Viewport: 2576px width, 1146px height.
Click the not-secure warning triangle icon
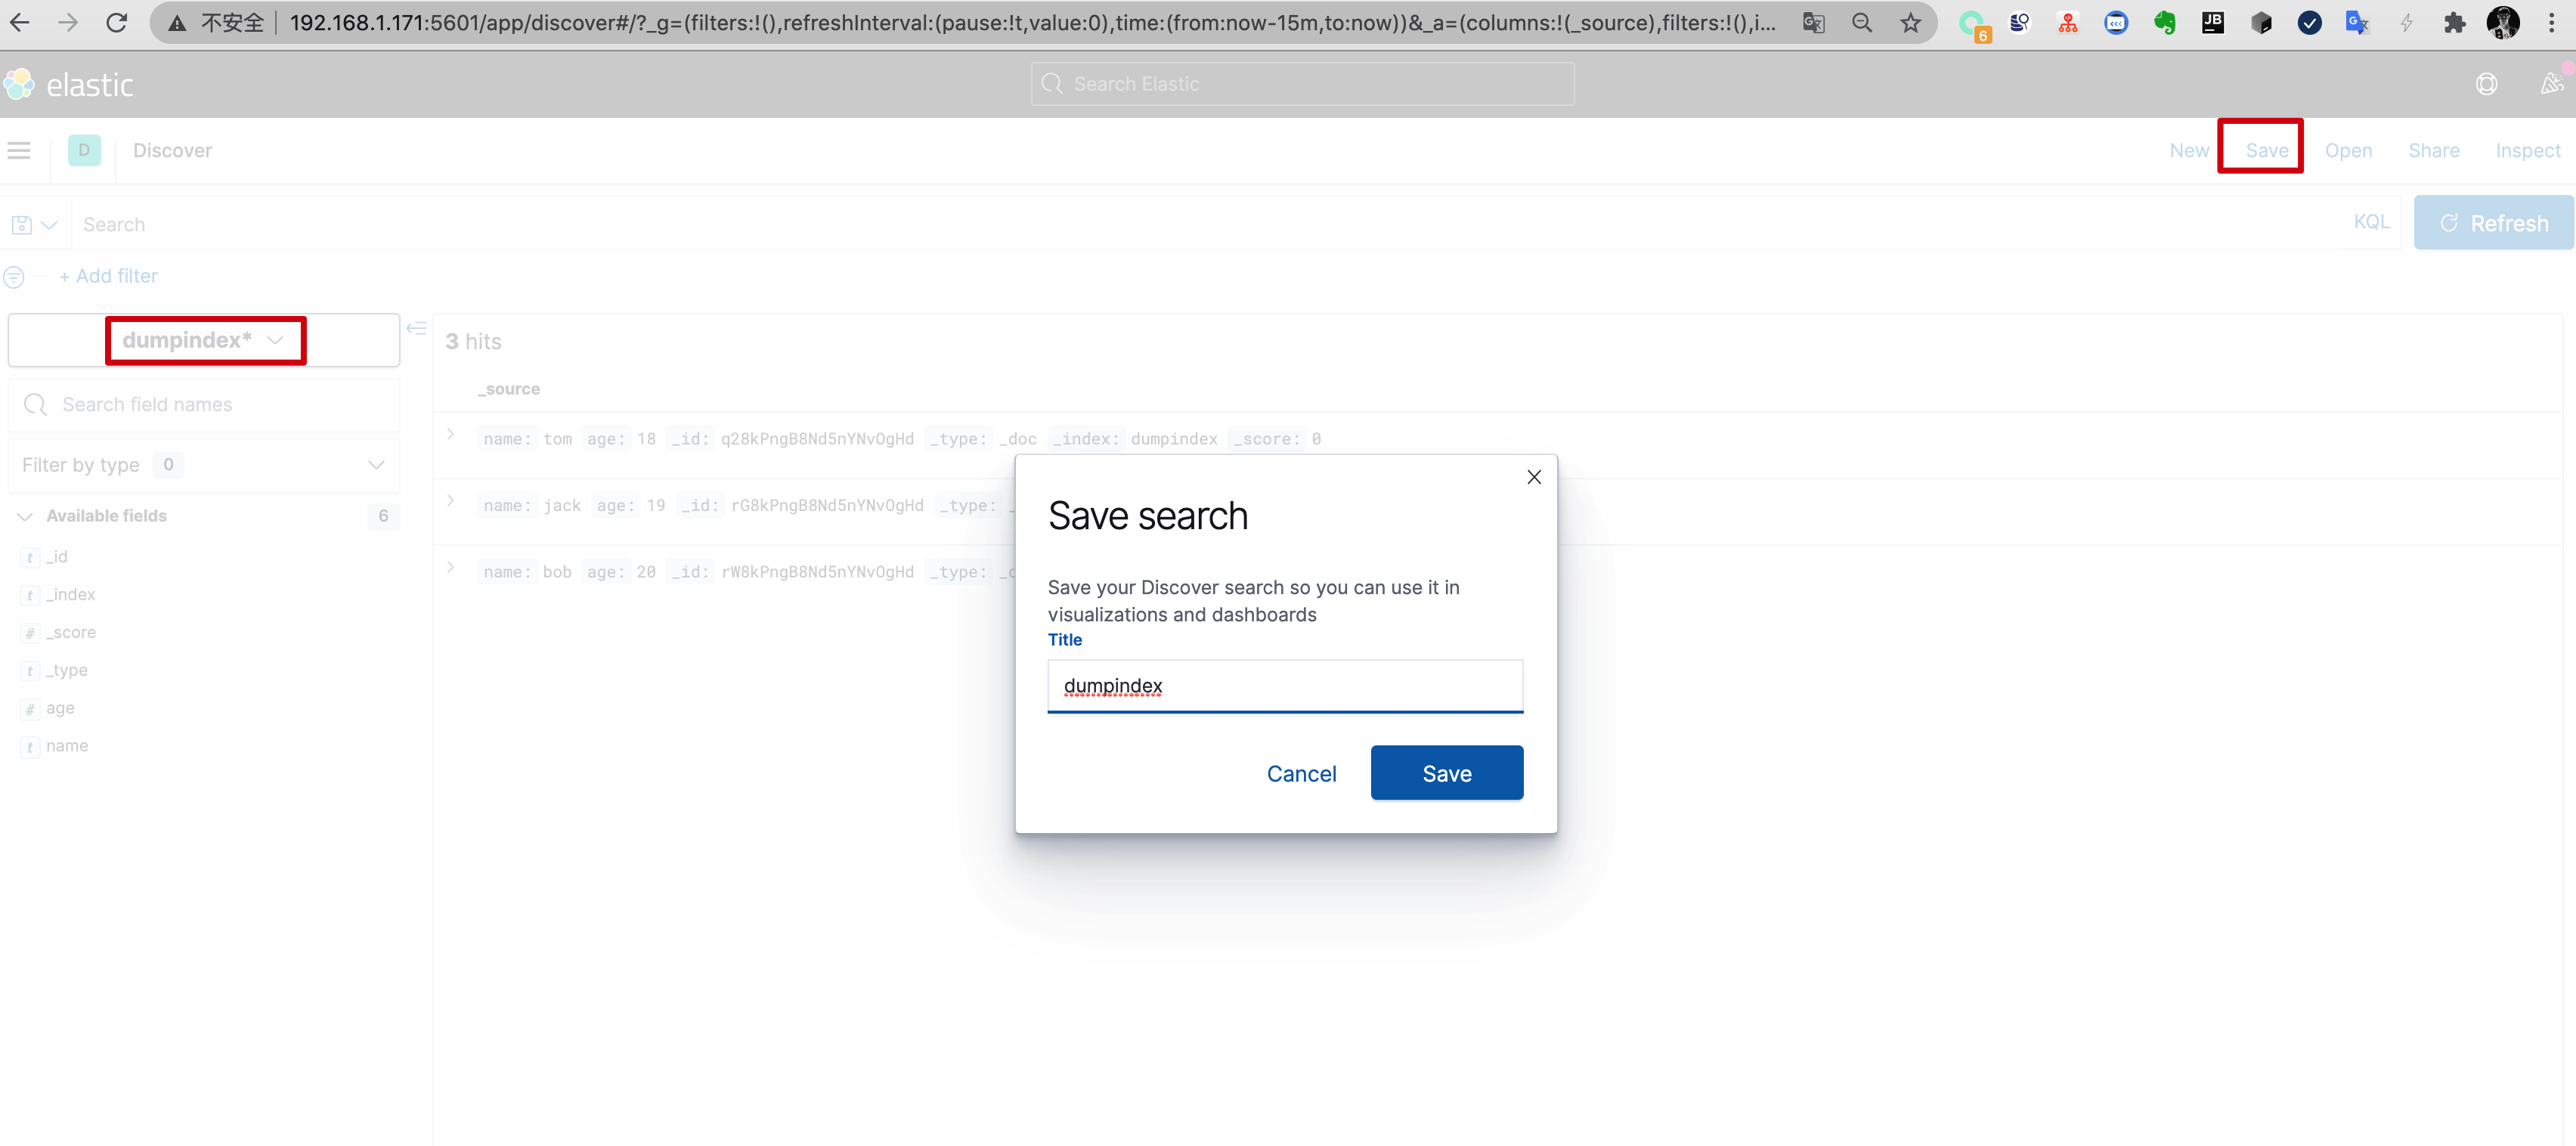[177, 23]
